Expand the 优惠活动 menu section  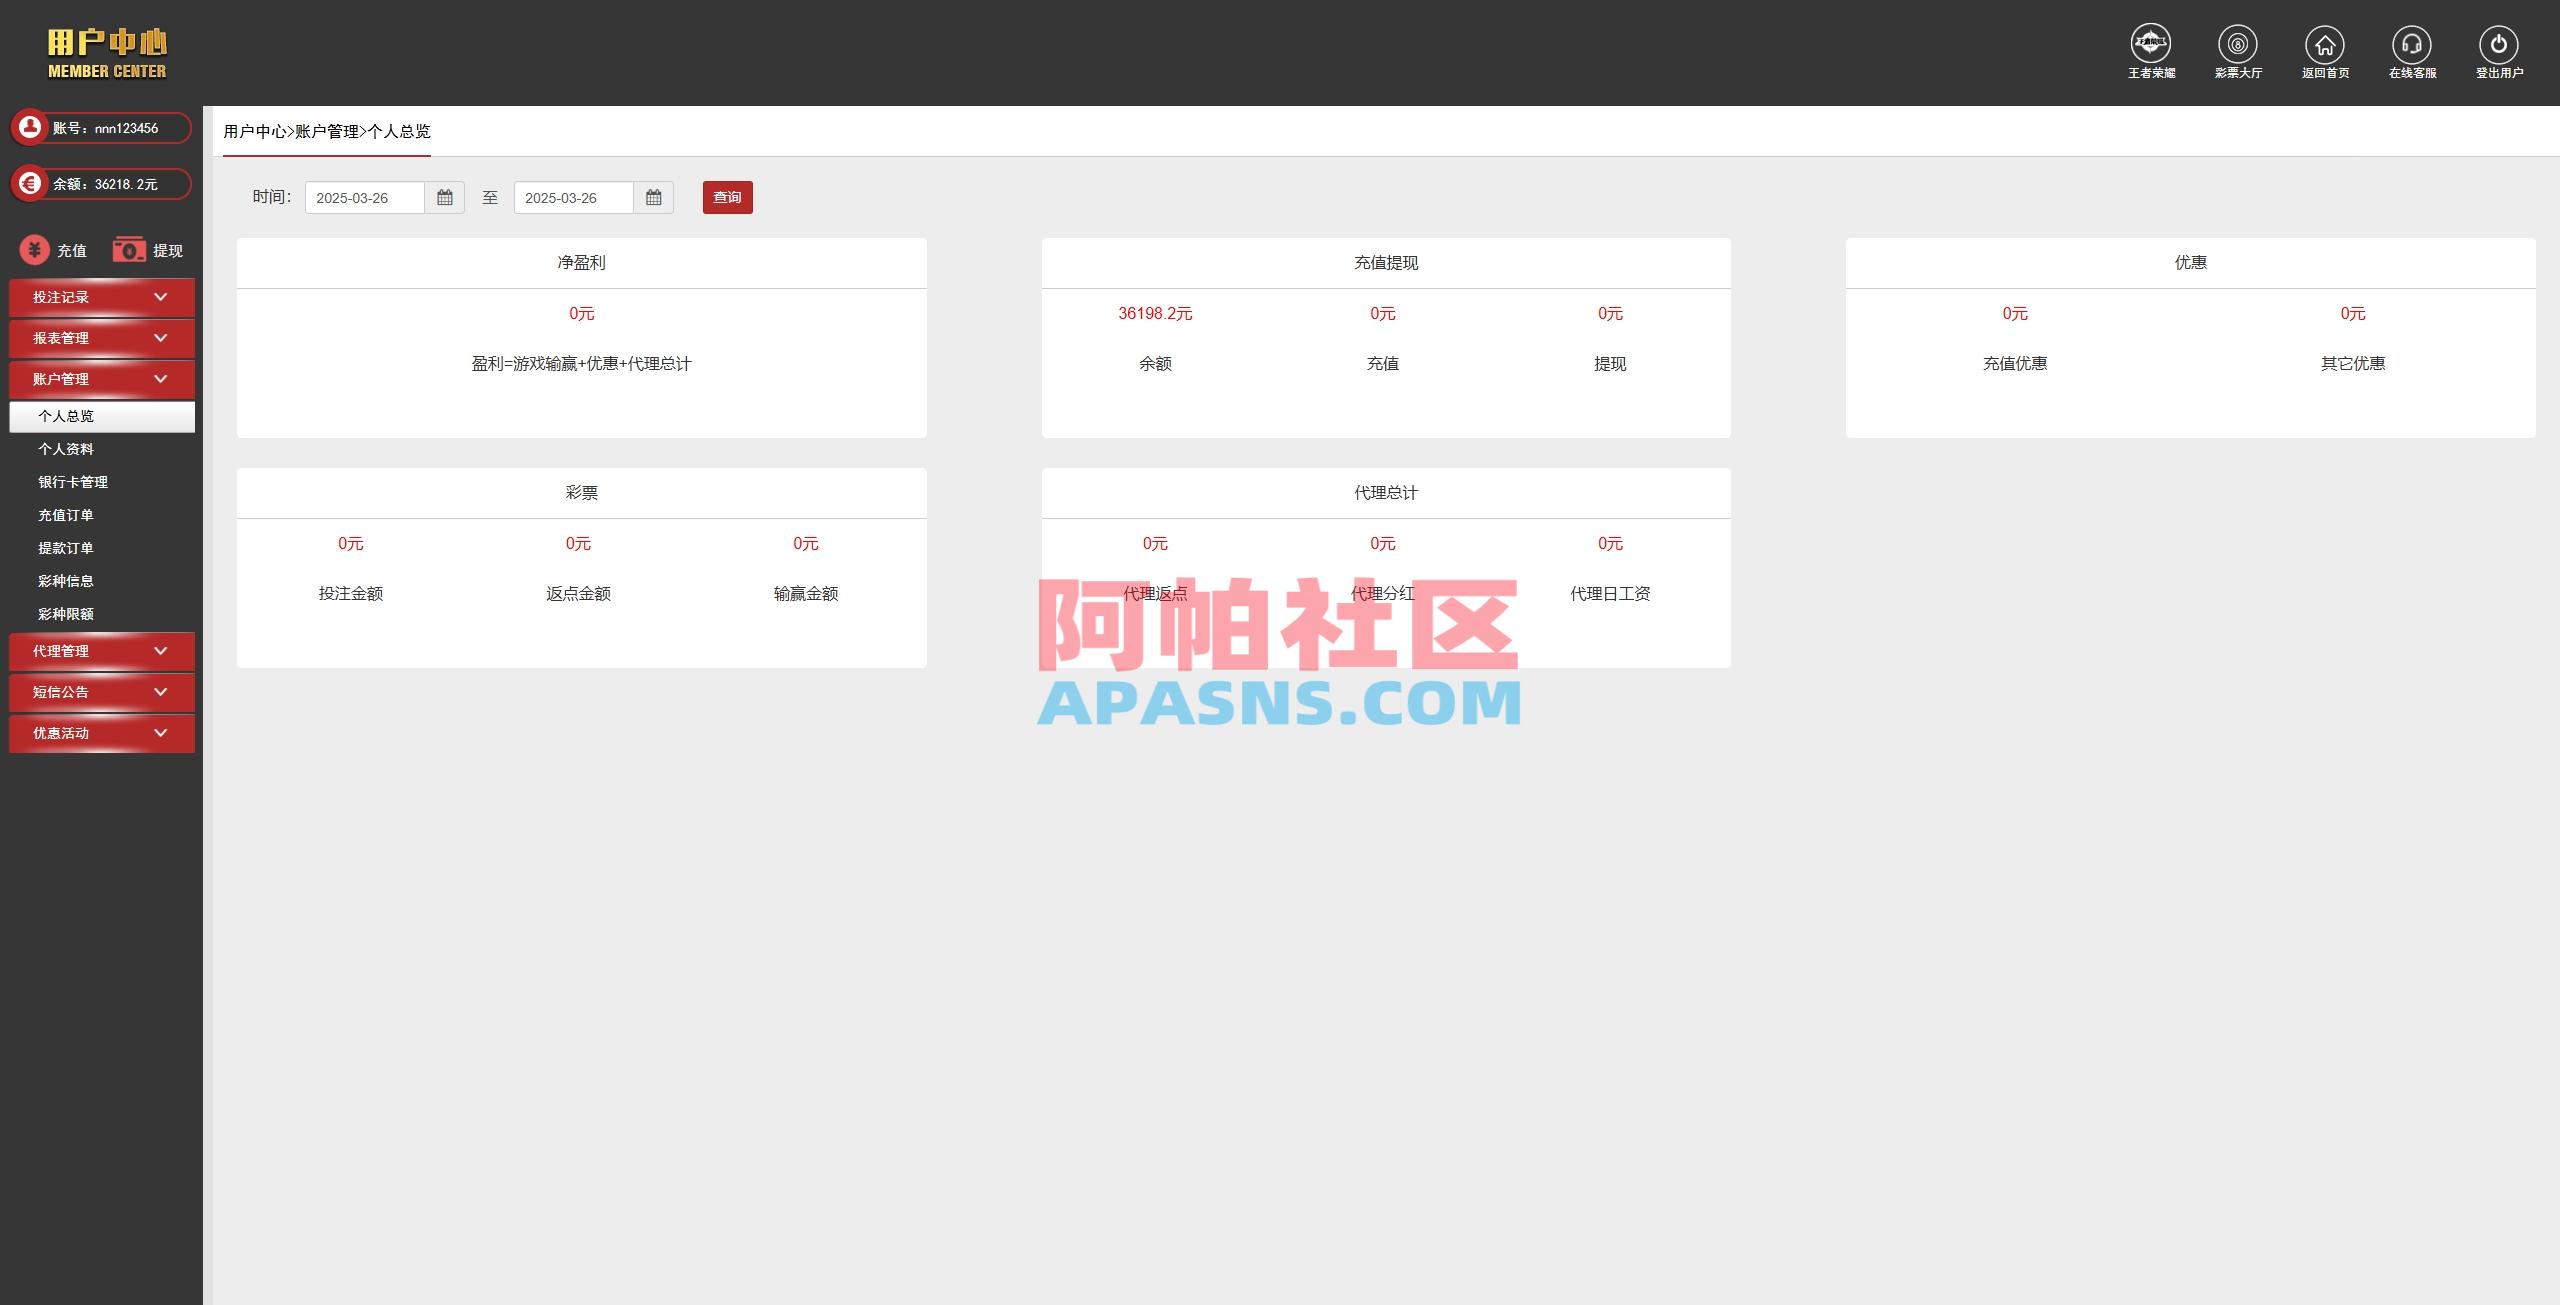pyautogui.click(x=101, y=733)
